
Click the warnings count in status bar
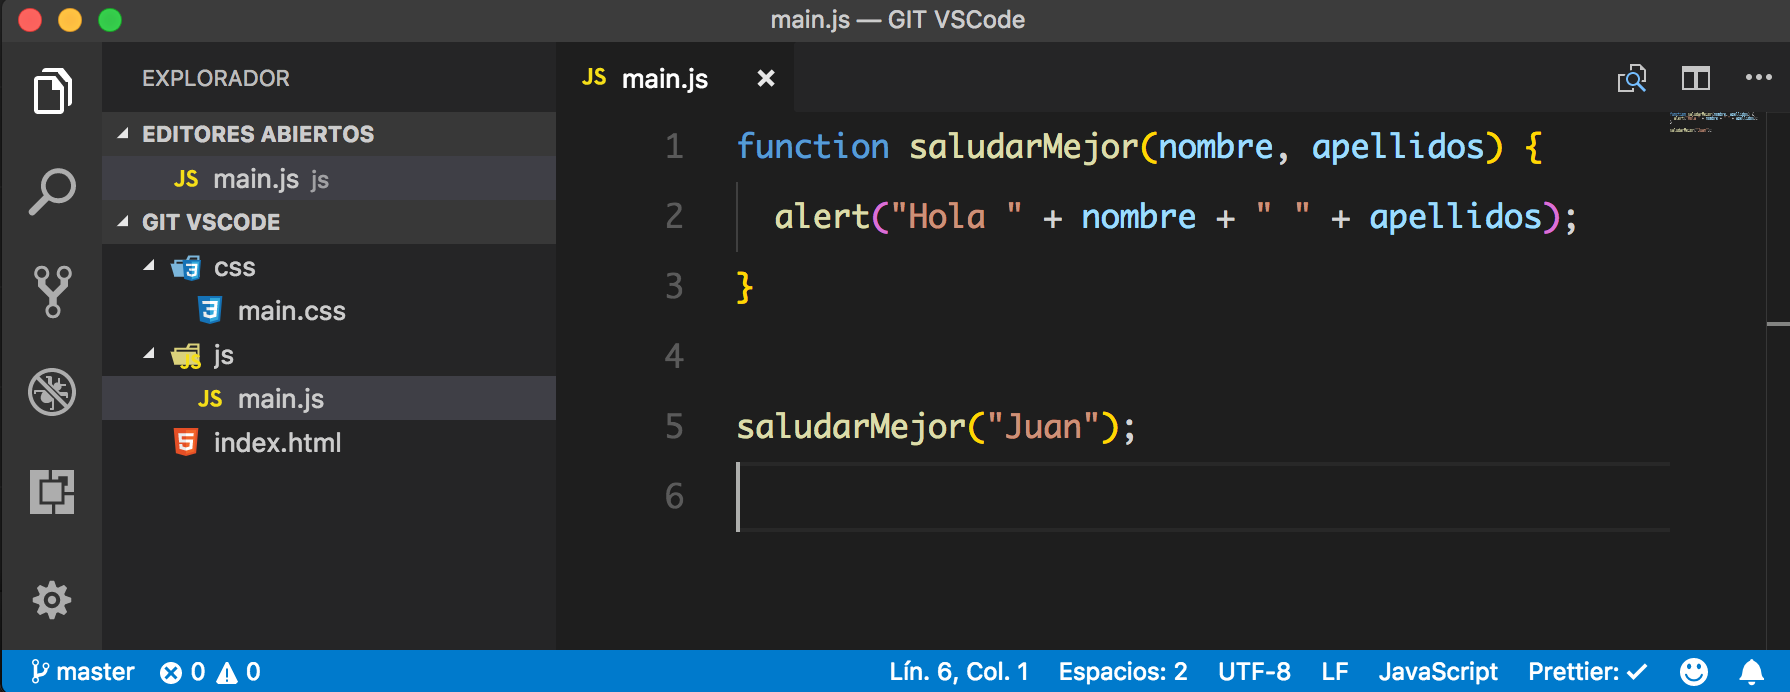coord(240,672)
